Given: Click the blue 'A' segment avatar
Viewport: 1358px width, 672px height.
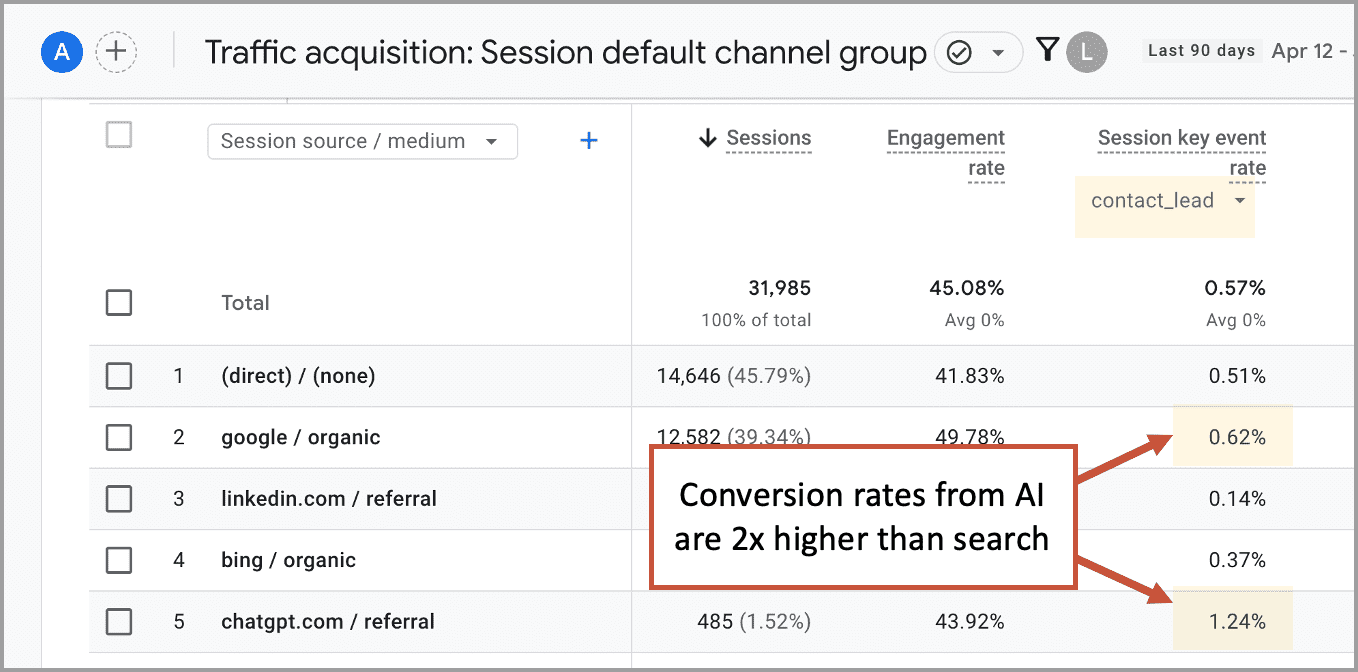Looking at the screenshot, I should tap(62, 52).
